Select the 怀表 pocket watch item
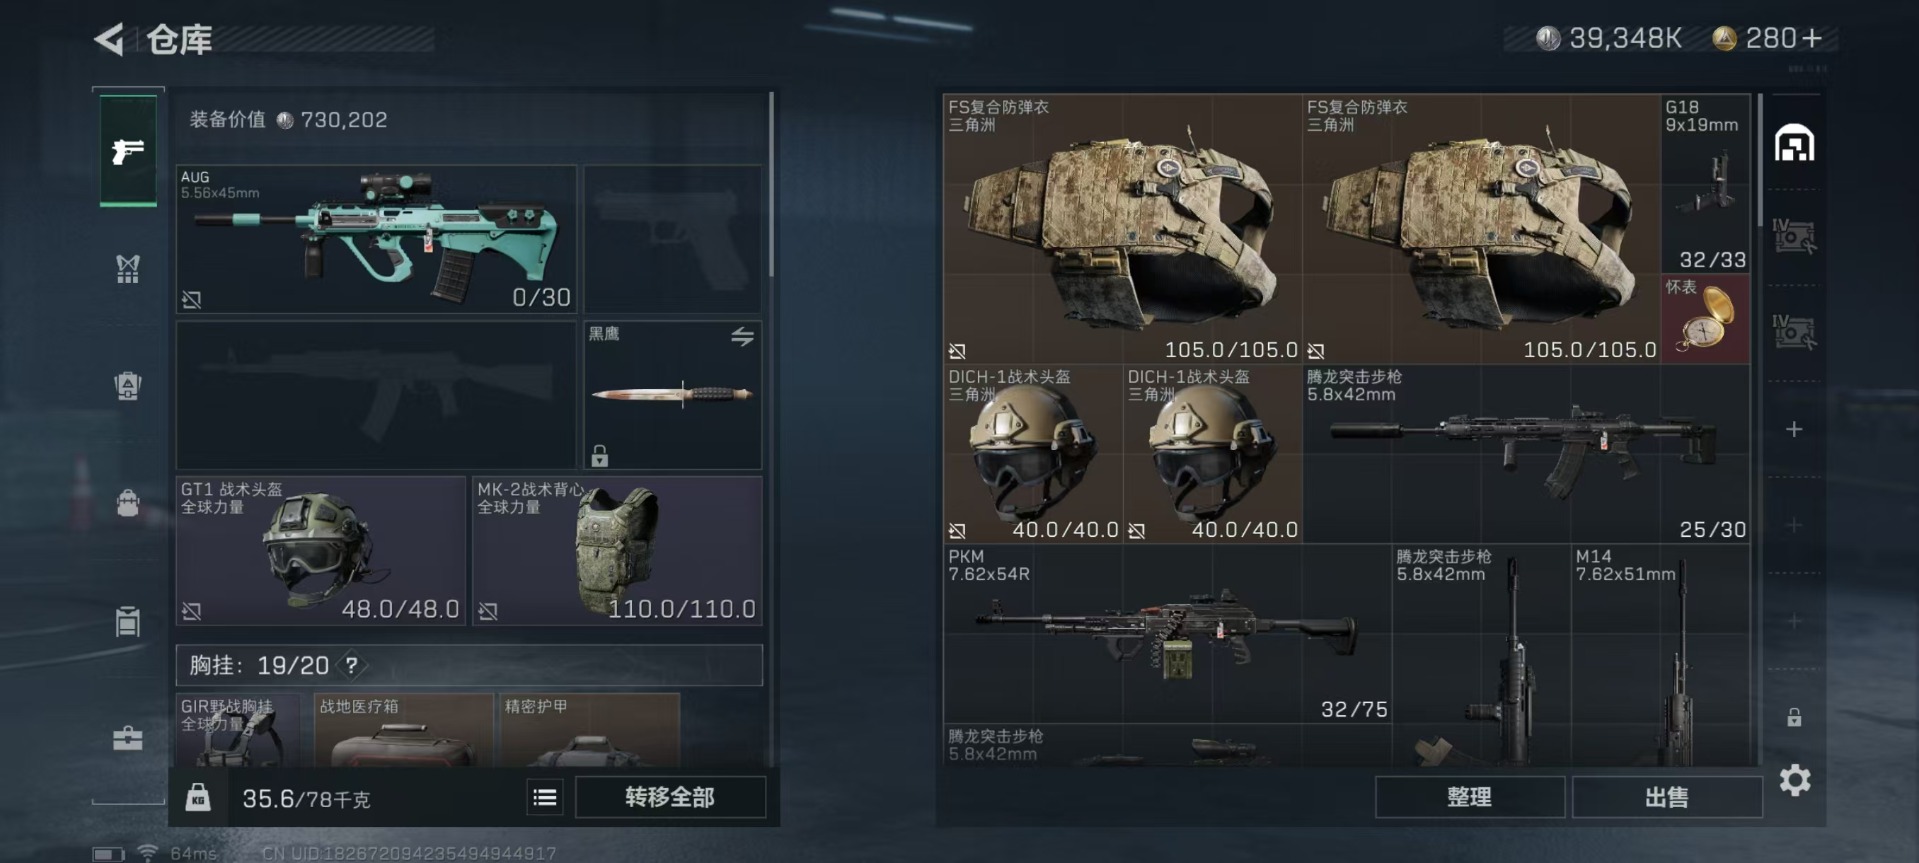 point(1705,318)
